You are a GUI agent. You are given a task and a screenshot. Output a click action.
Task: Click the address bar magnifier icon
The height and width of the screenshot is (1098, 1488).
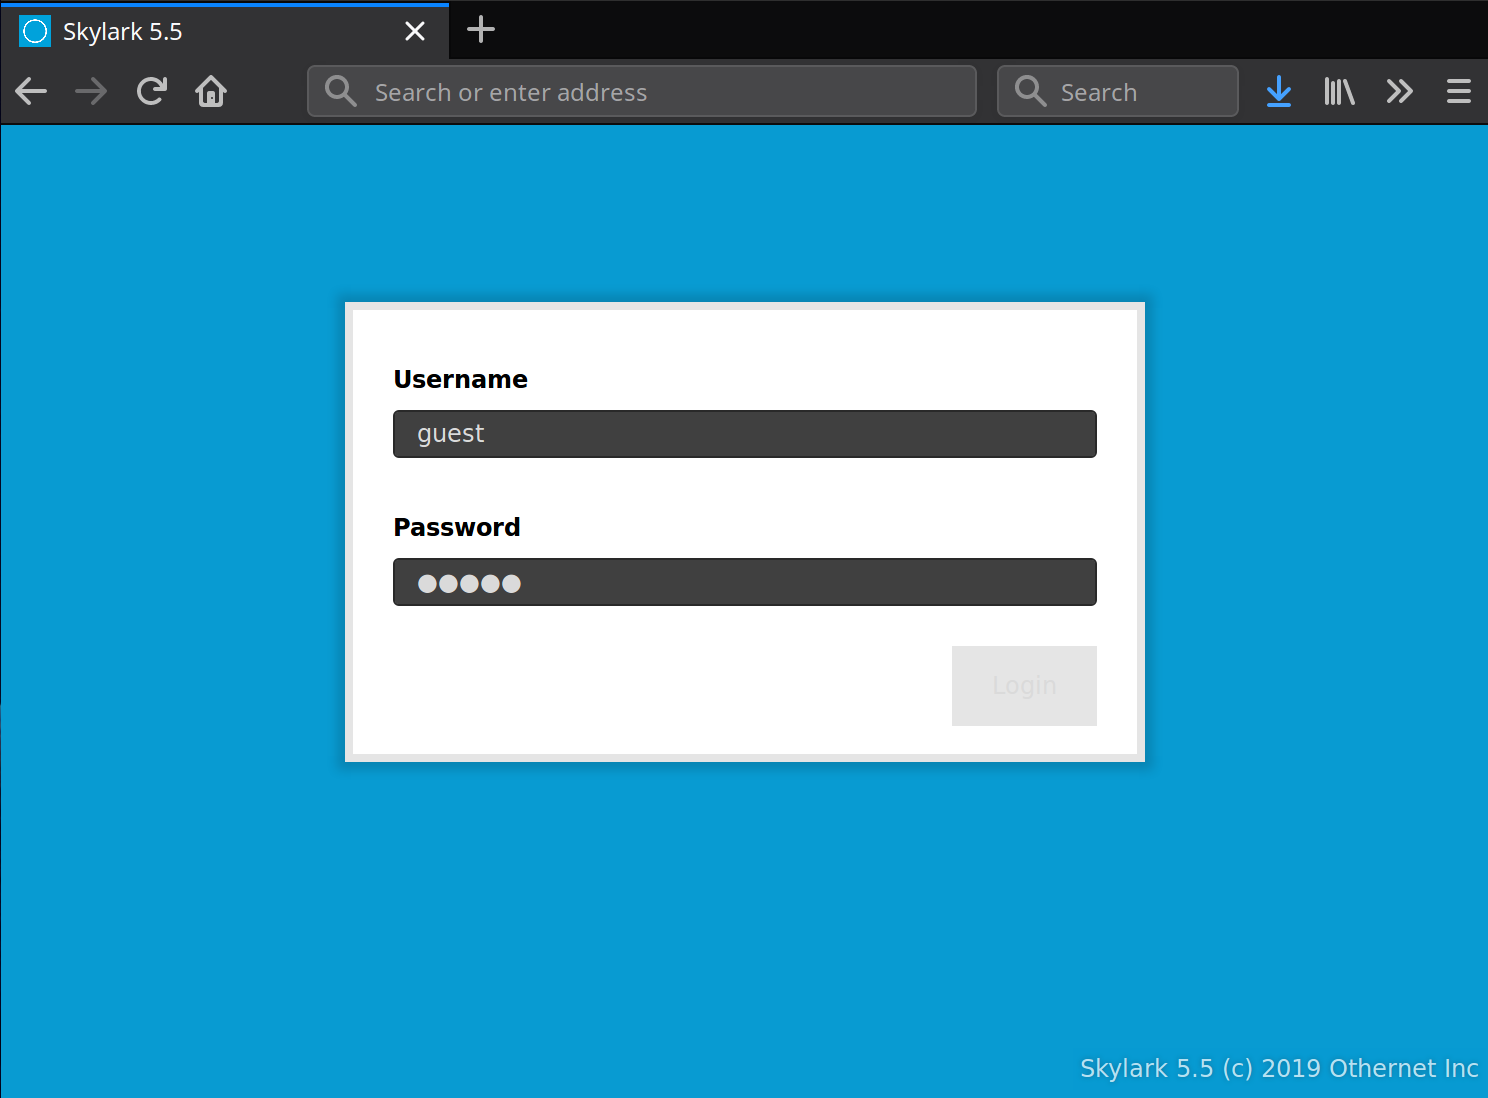[341, 92]
